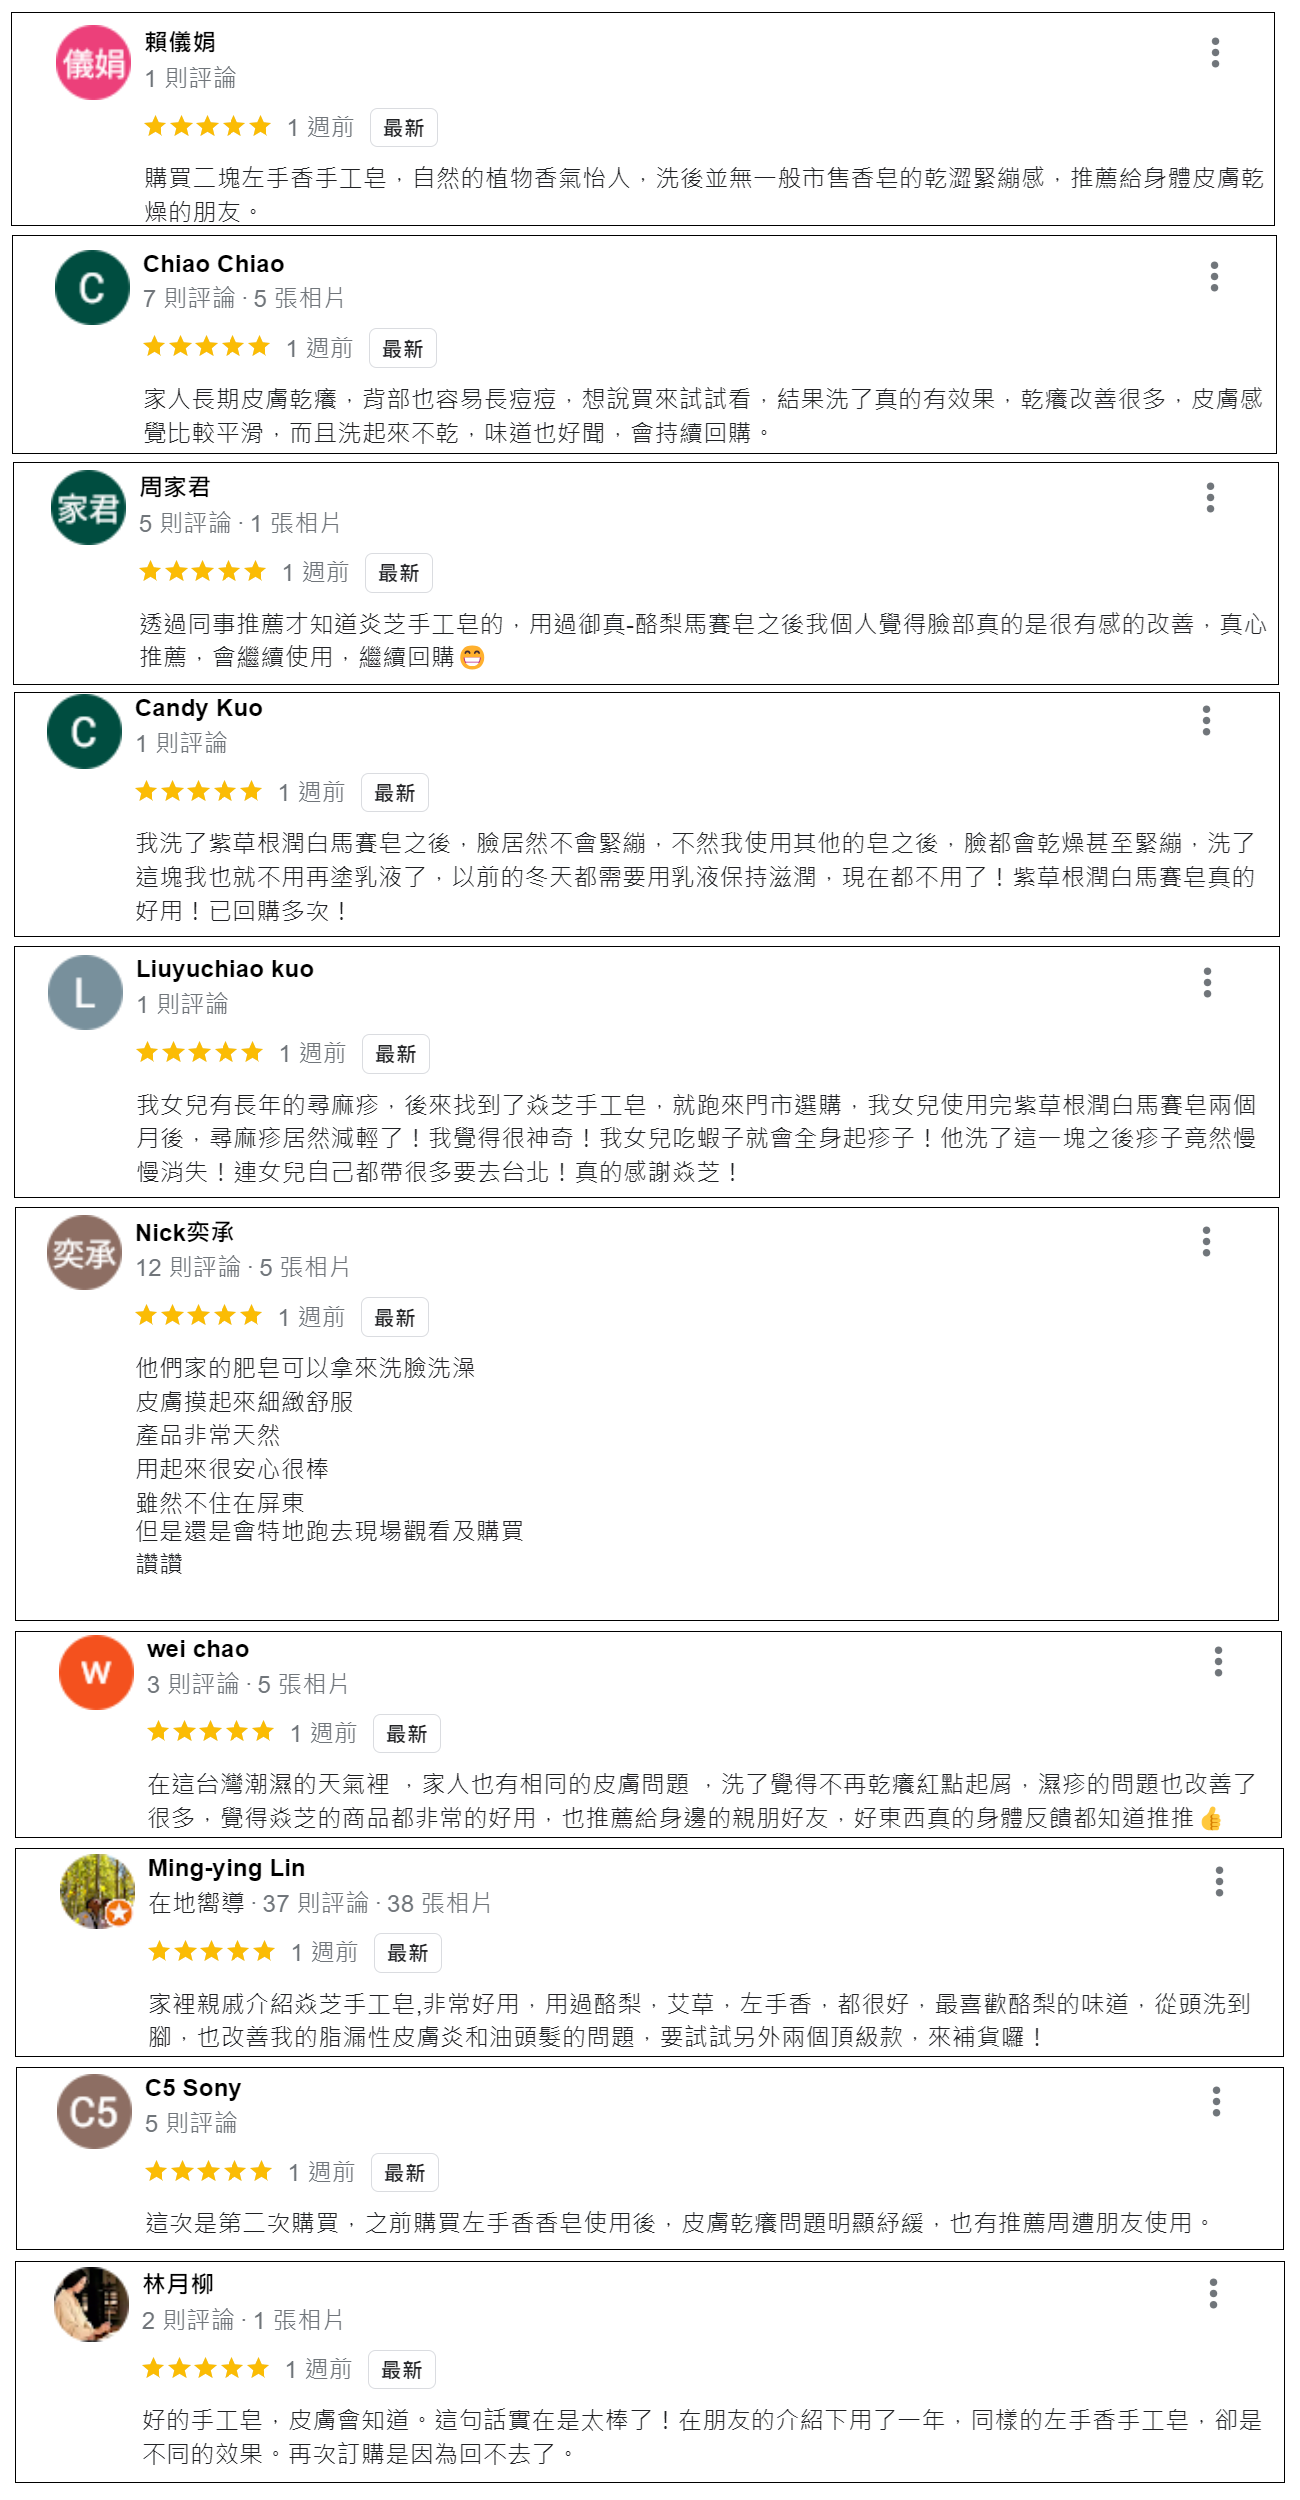Viewport: 1300px width, 2500px height.
Task: Open the more options menu for 賴儀娟's review
Action: pos(1215,52)
